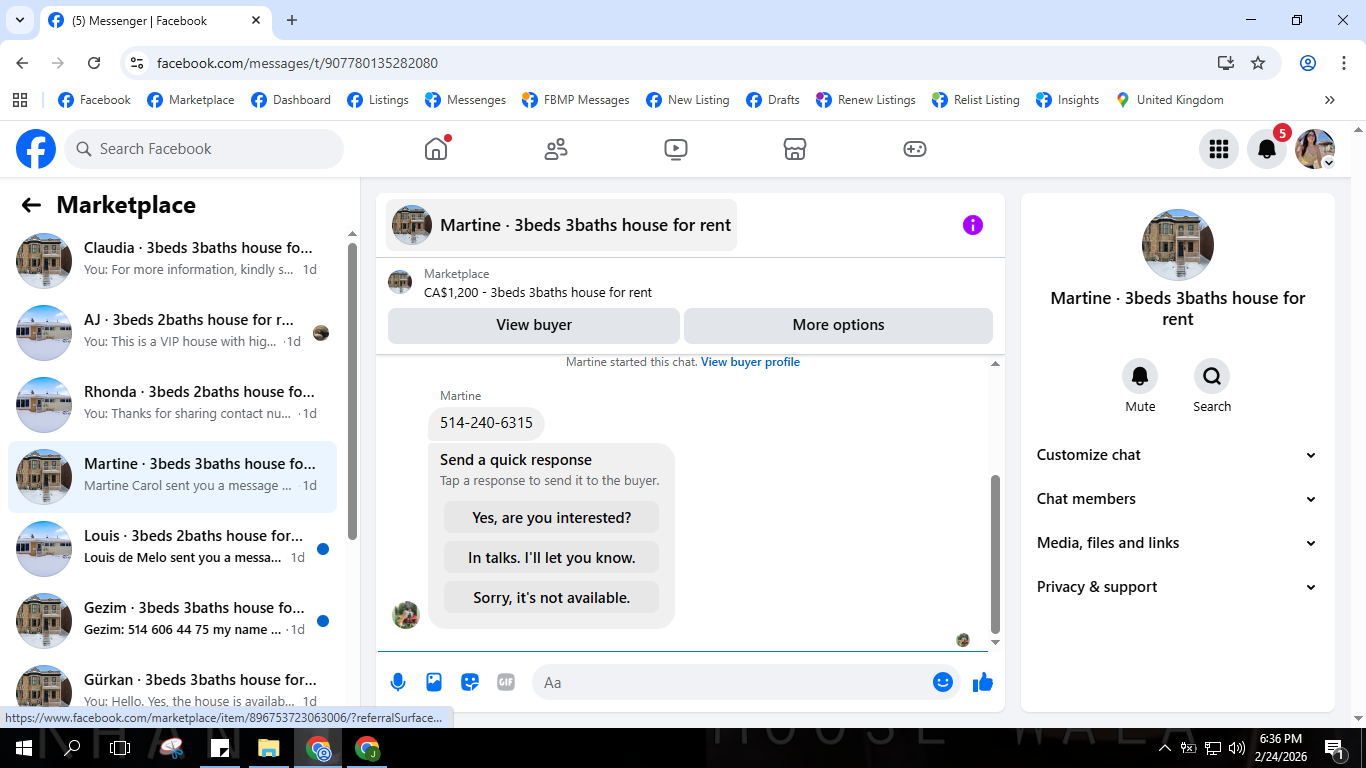Open account menu via profile picture
1366x768 pixels.
pos(1315,149)
